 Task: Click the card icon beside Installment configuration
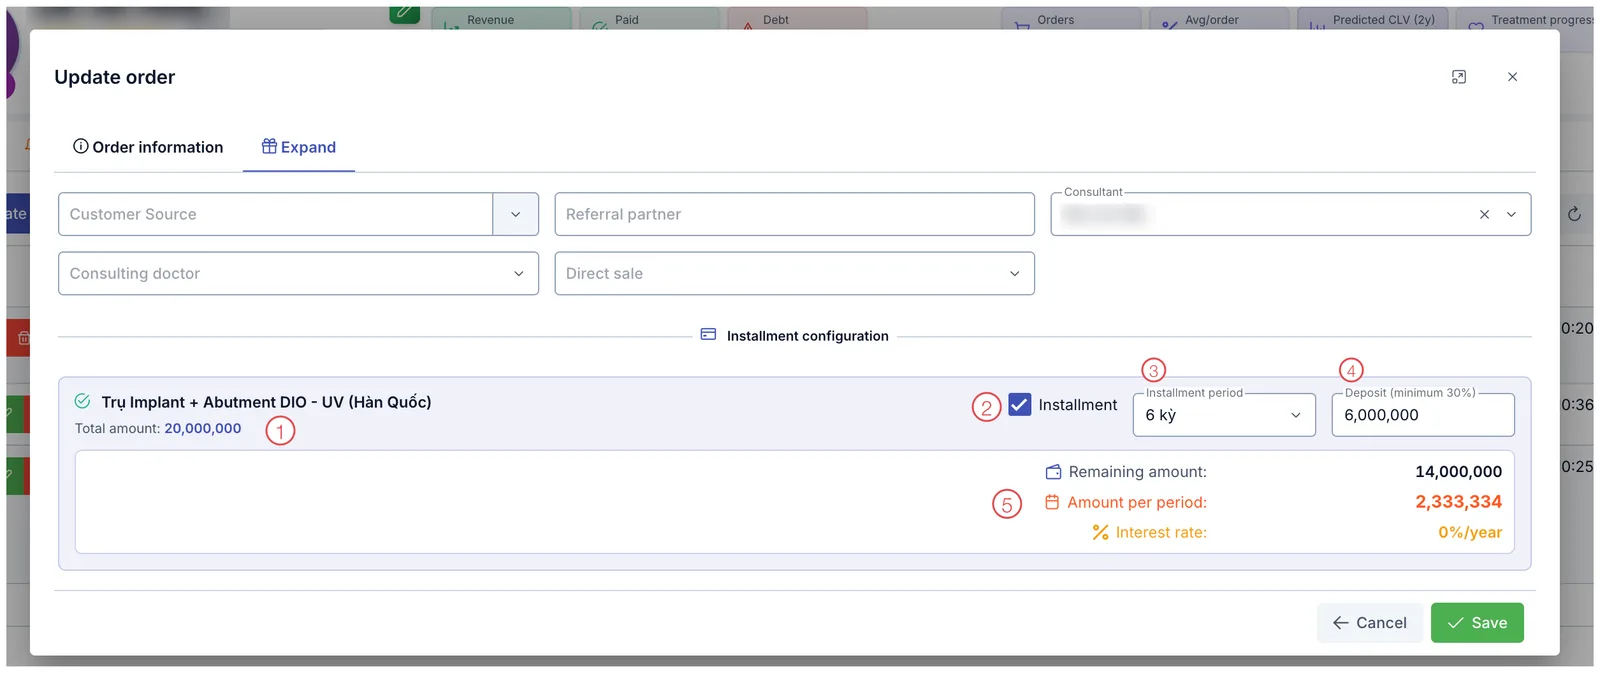point(708,335)
